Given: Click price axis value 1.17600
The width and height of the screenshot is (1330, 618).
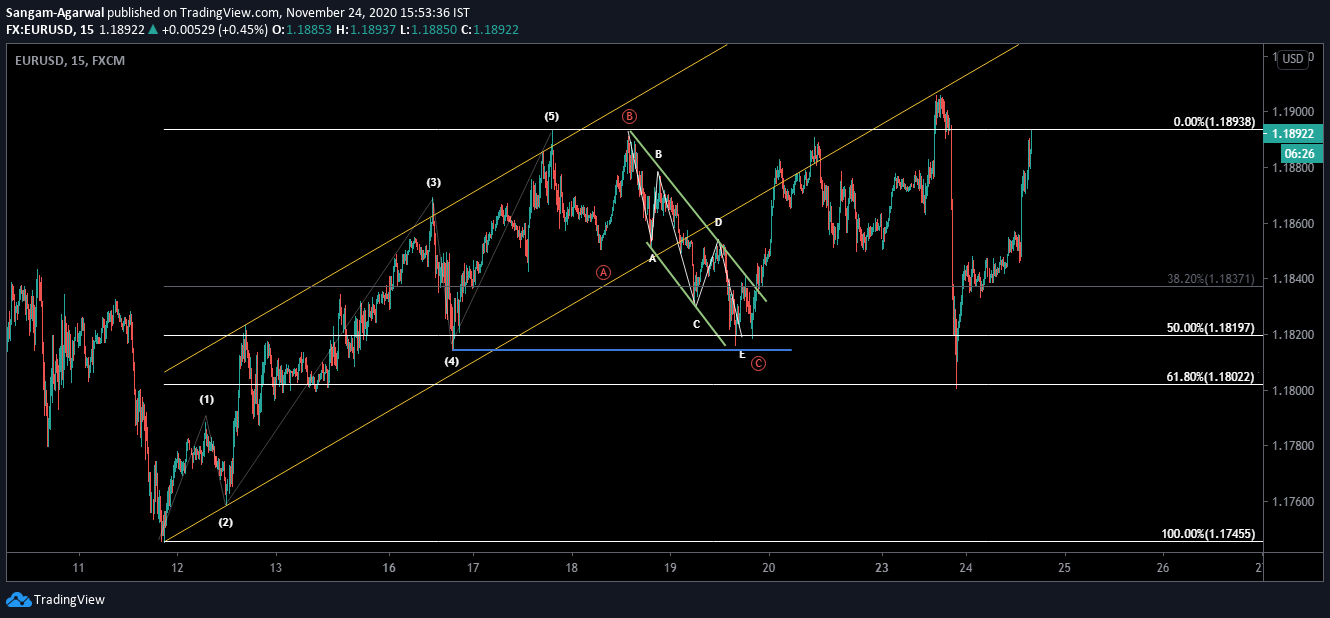Looking at the screenshot, I should click(1292, 501).
